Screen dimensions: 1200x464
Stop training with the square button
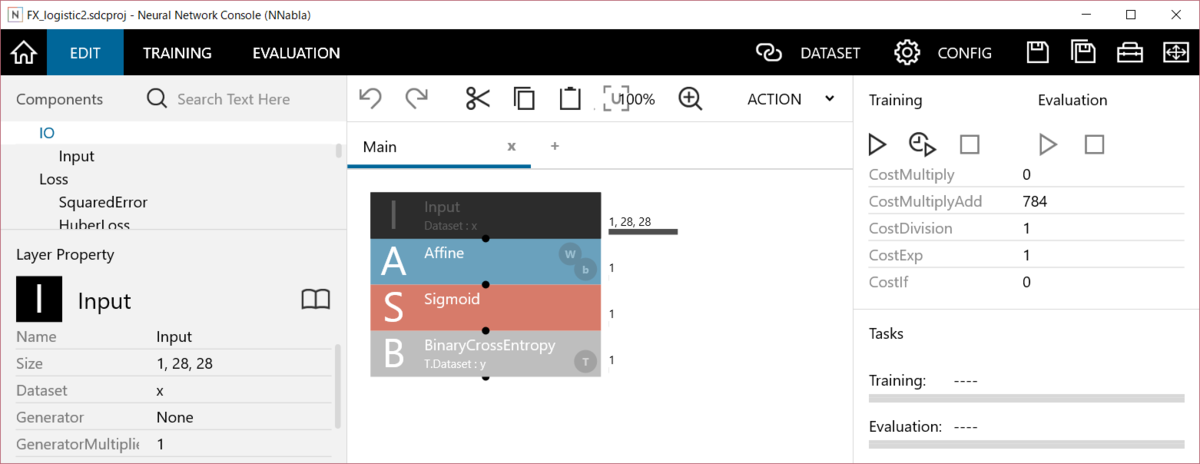point(969,145)
